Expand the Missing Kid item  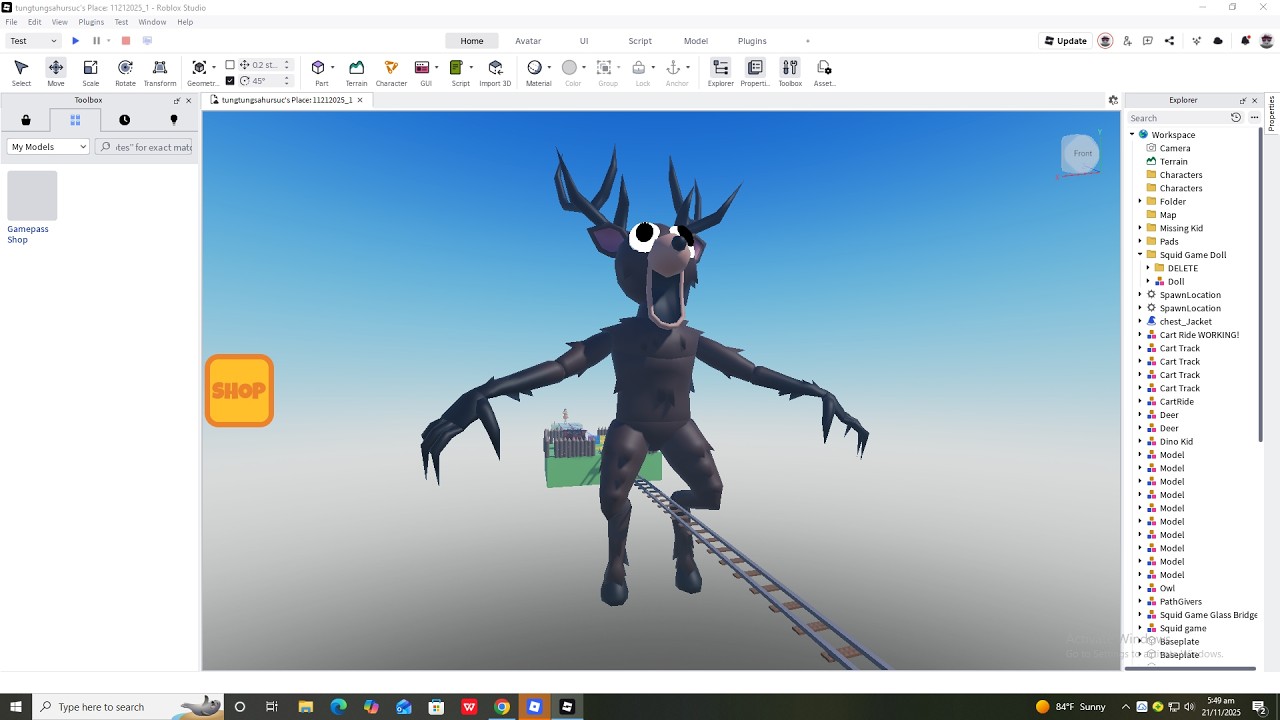pos(1140,228)
